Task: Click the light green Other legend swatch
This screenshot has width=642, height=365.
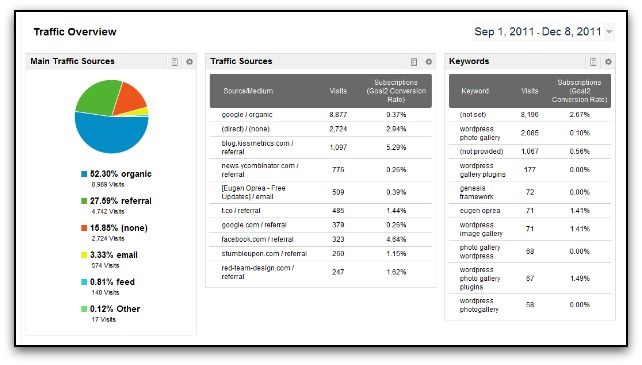Action: [x=84, y=309]
